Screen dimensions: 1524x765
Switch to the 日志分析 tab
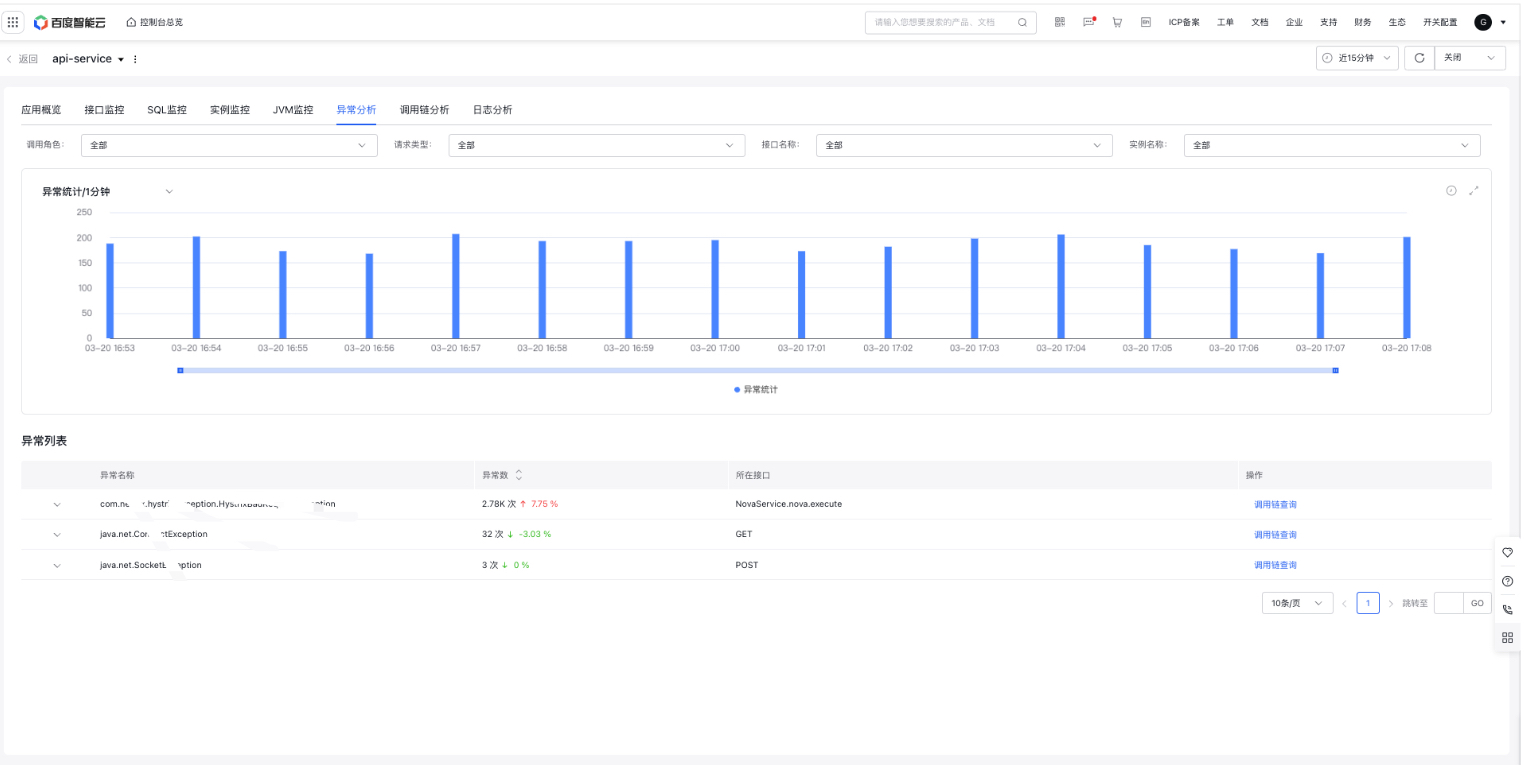pos(492,110)
